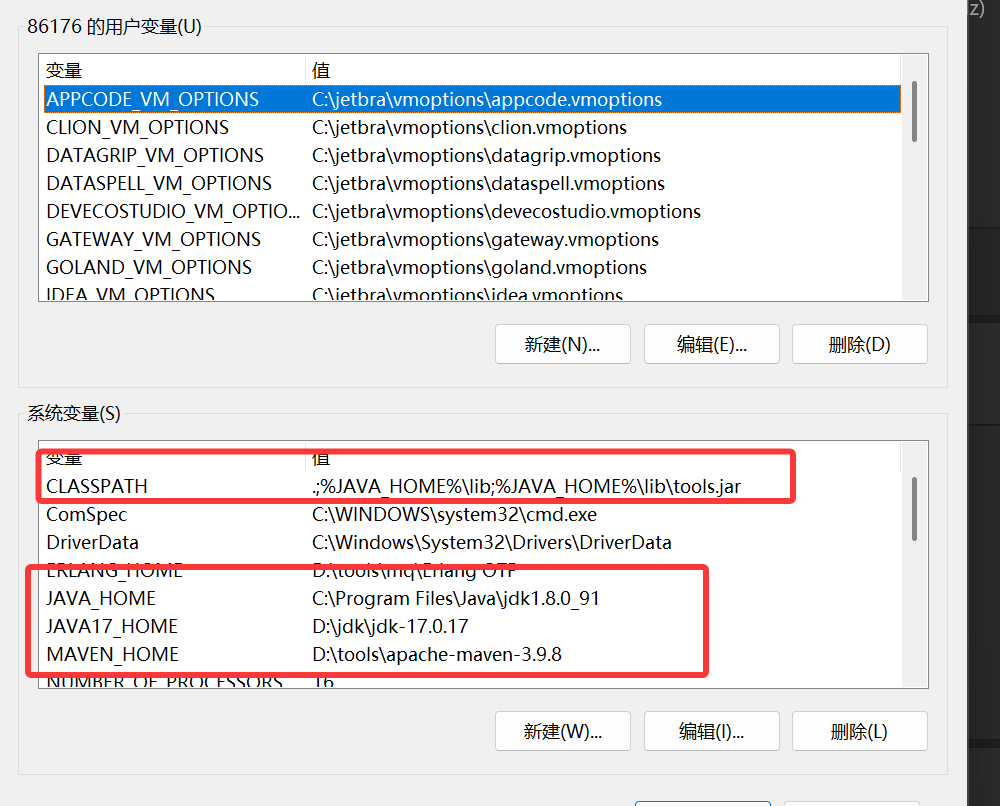1000x806 pixels.
Task: Select the CLASSPATH system variable
Action: 97,487
